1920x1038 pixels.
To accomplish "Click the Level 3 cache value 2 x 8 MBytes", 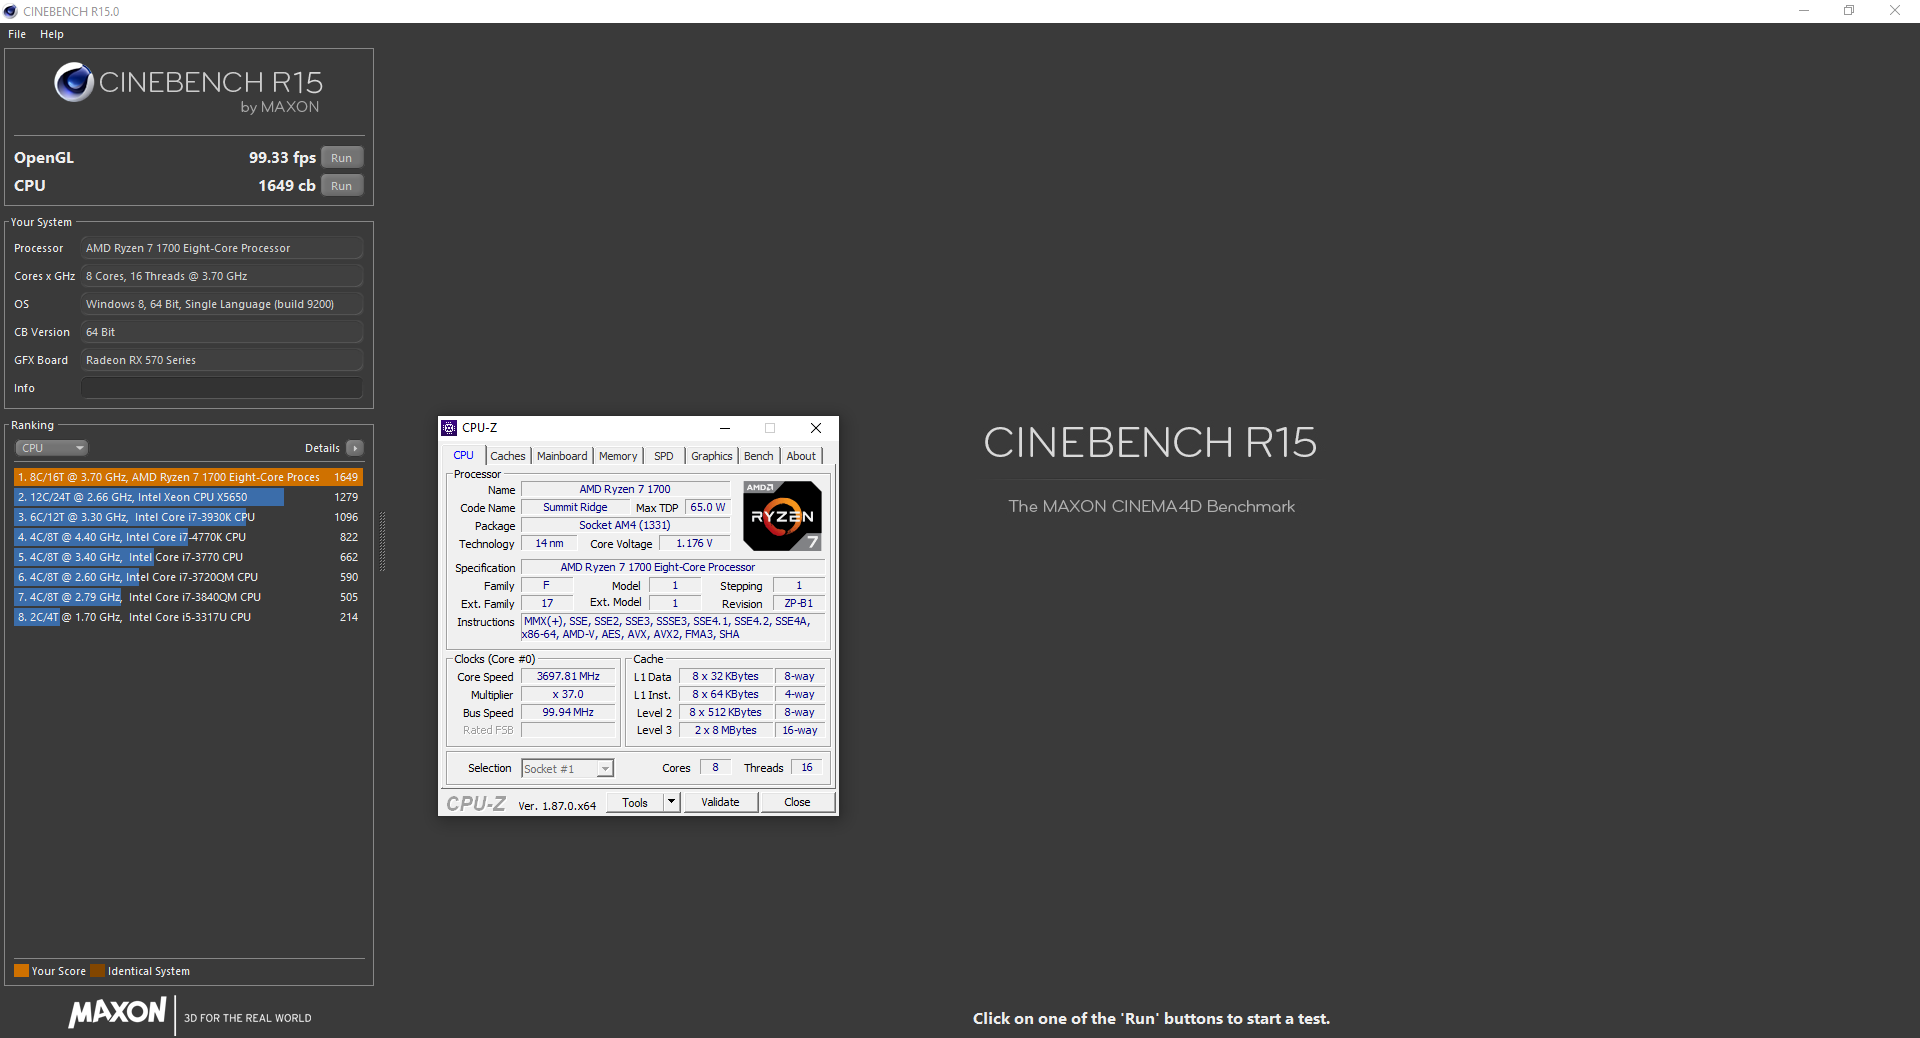I will 726,731.
